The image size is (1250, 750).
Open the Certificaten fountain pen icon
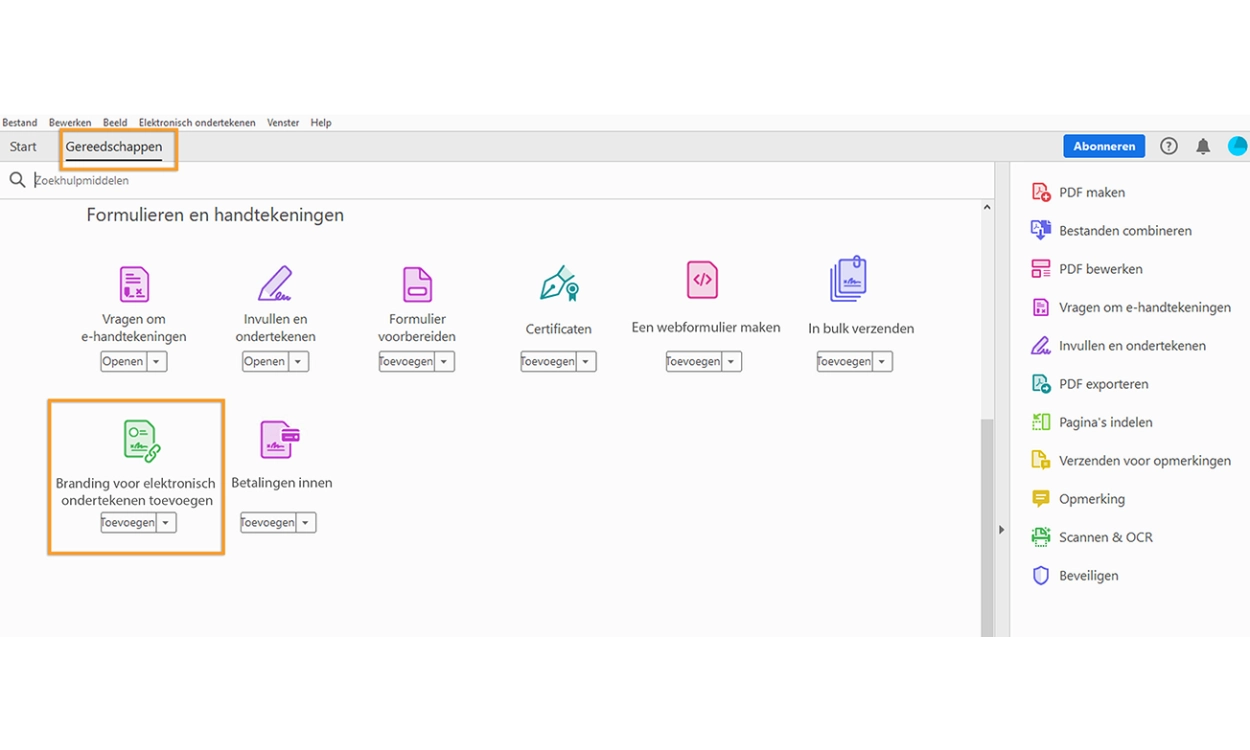click(x=559, y=284)
